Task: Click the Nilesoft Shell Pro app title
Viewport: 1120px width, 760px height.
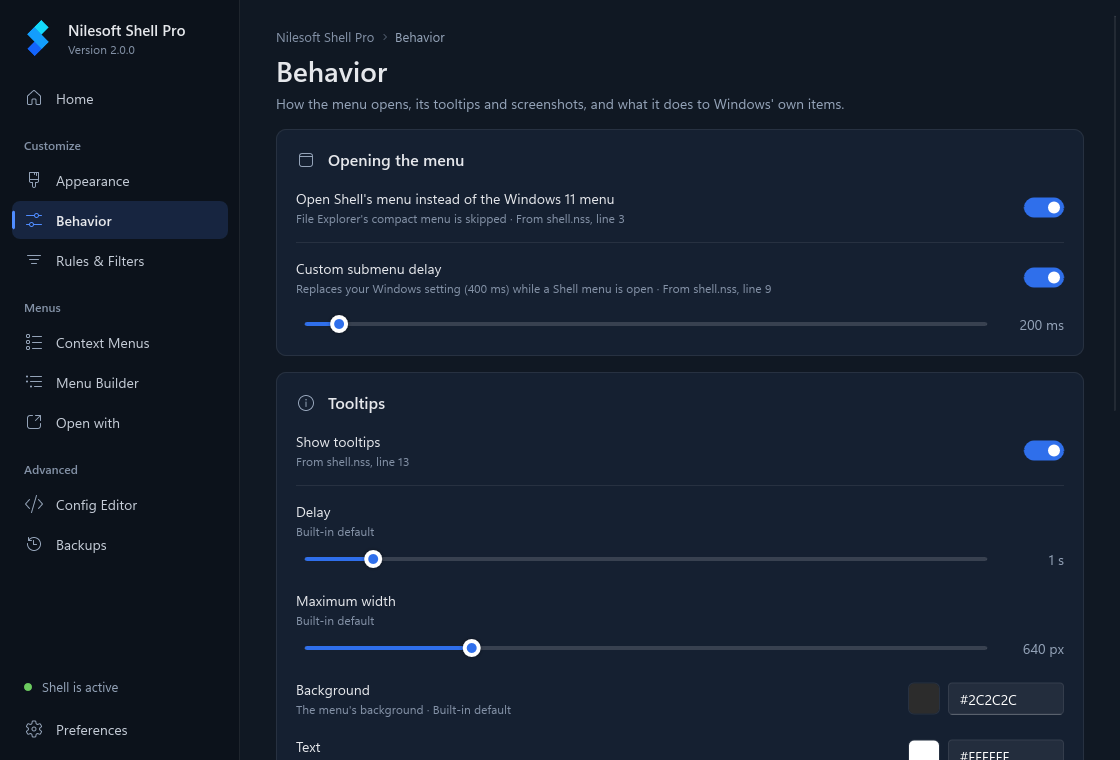Action: 126,31
